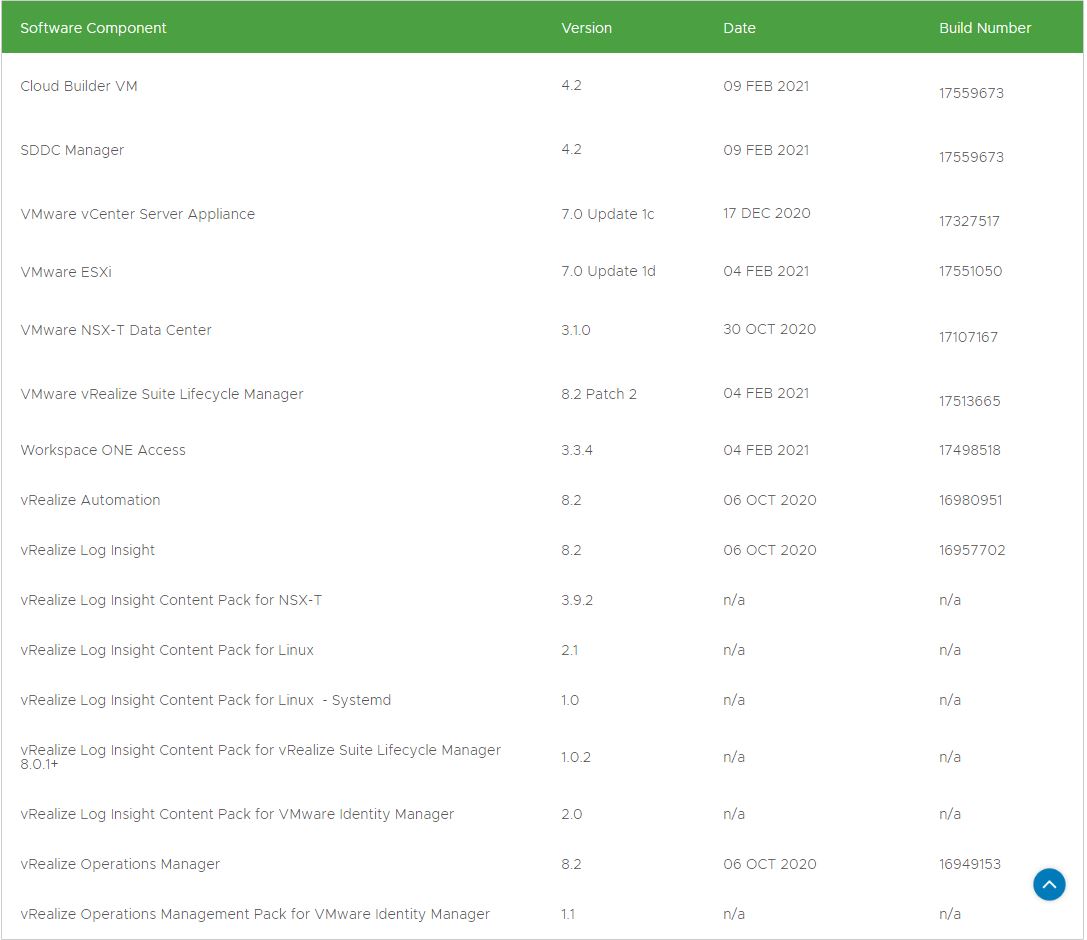Click build number 17107167
Screen dimensions: 1087x940
[x=968, y=337]
